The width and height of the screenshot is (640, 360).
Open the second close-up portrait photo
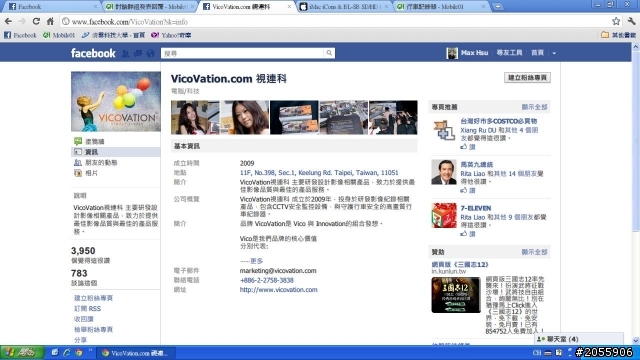(244, 118)
